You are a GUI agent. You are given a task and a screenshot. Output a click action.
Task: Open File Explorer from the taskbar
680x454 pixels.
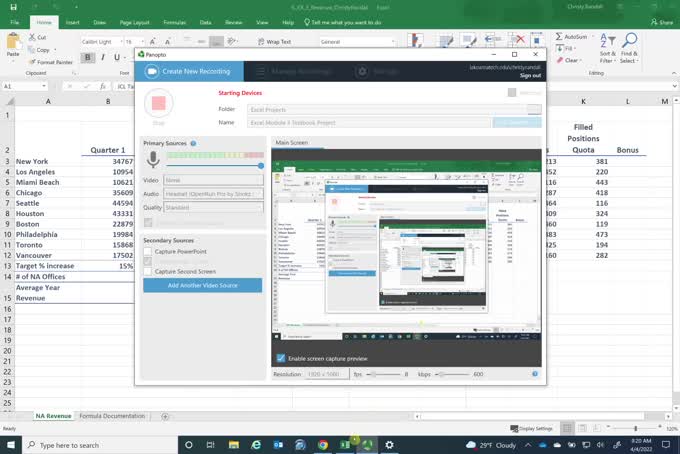[234, 445]
